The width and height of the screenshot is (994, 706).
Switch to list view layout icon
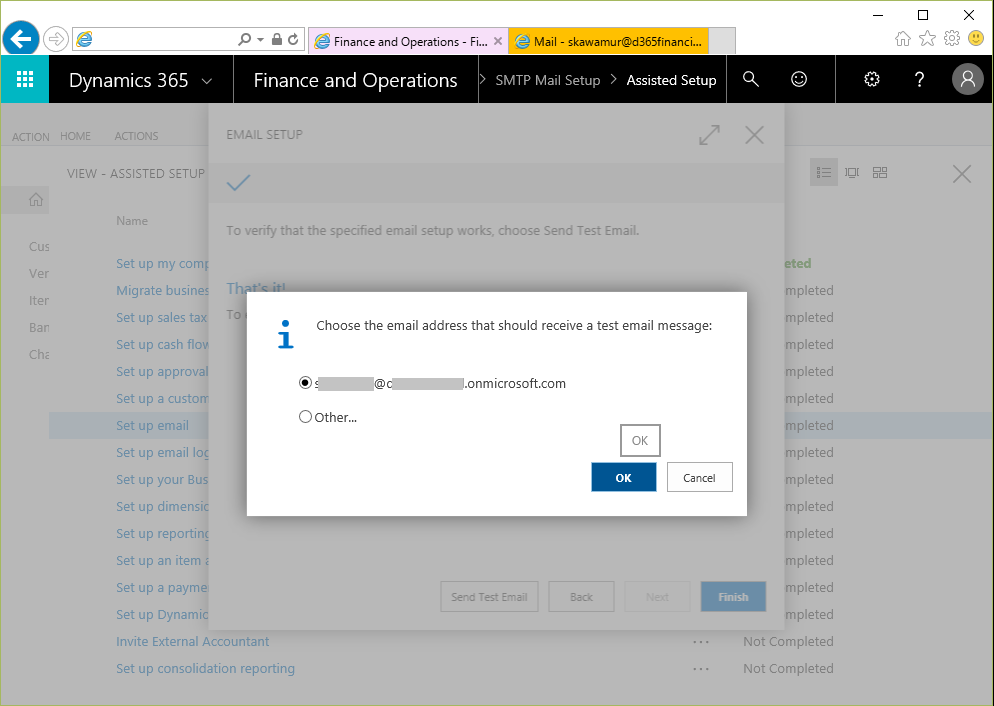[x=824, y=172]
